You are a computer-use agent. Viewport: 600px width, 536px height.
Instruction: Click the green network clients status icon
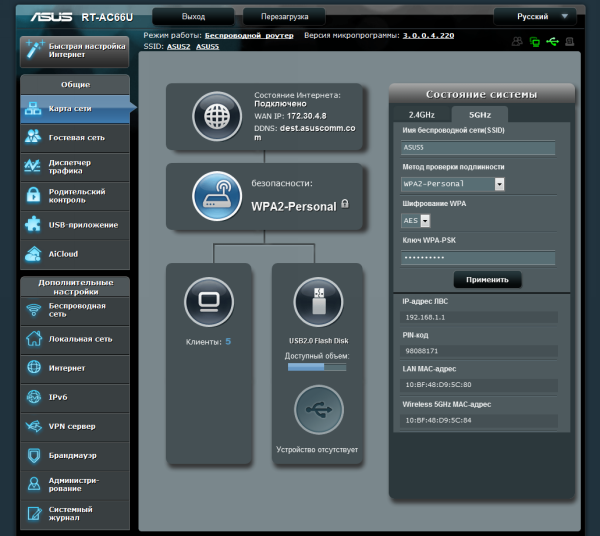[x=535, y=41]
